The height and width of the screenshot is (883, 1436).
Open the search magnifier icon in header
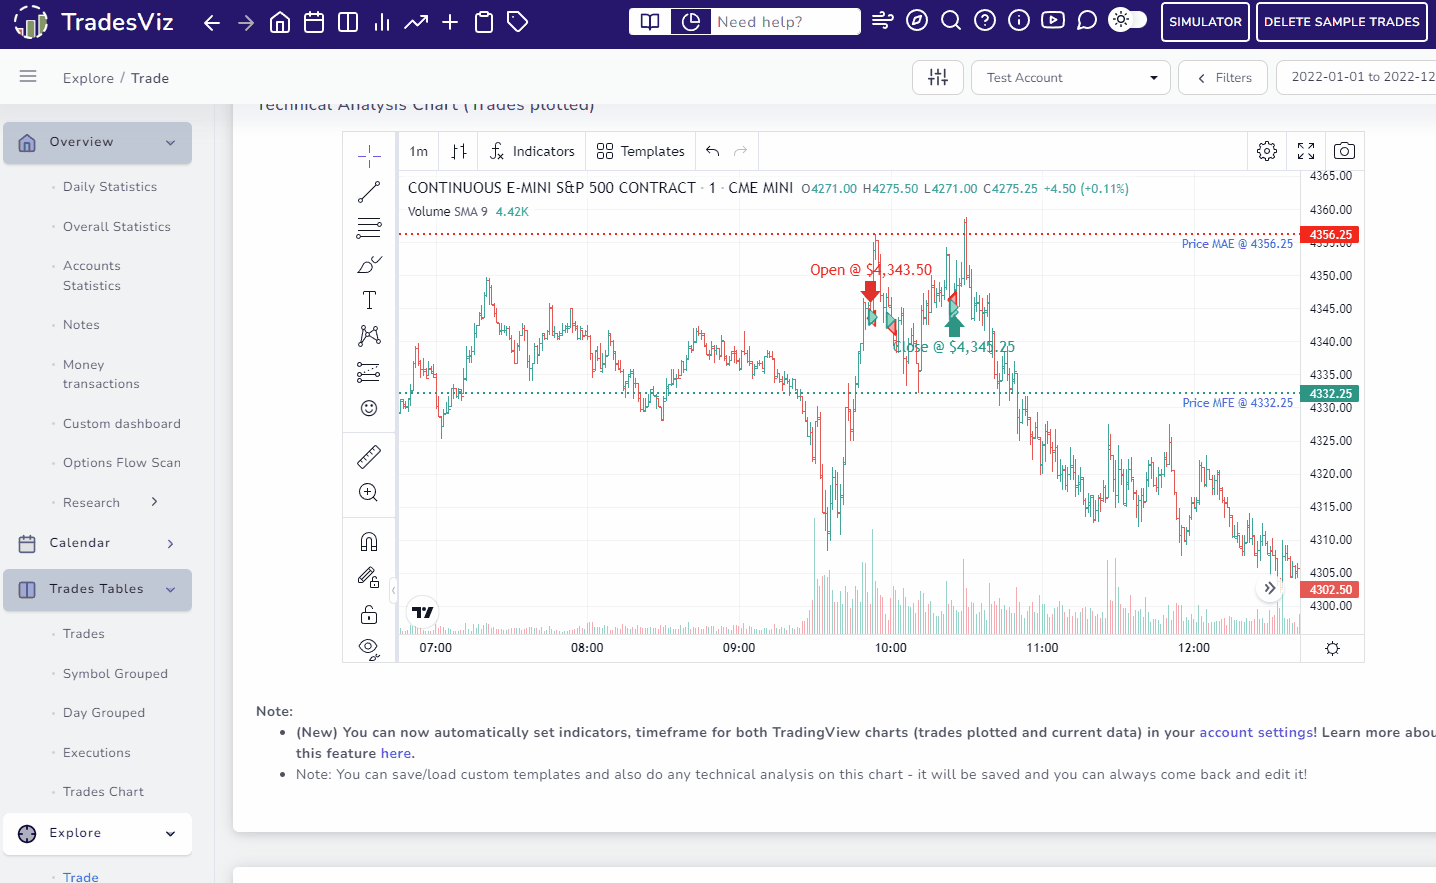click(x=951, y=20)
